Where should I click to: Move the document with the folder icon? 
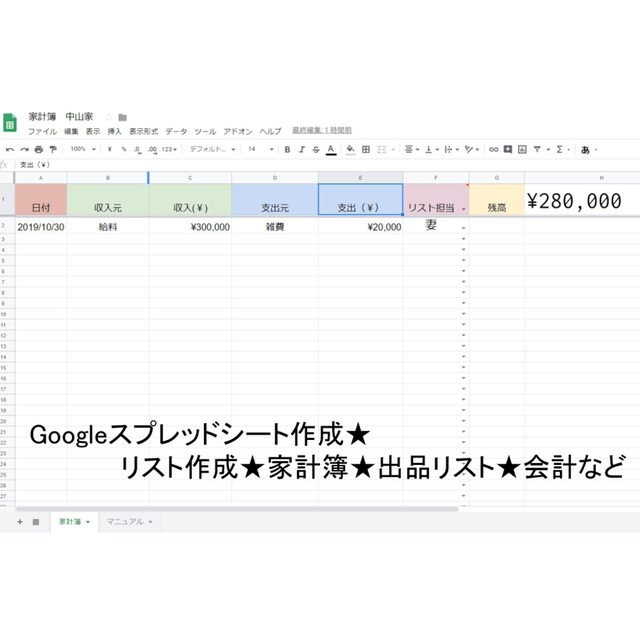coord(122,118)
